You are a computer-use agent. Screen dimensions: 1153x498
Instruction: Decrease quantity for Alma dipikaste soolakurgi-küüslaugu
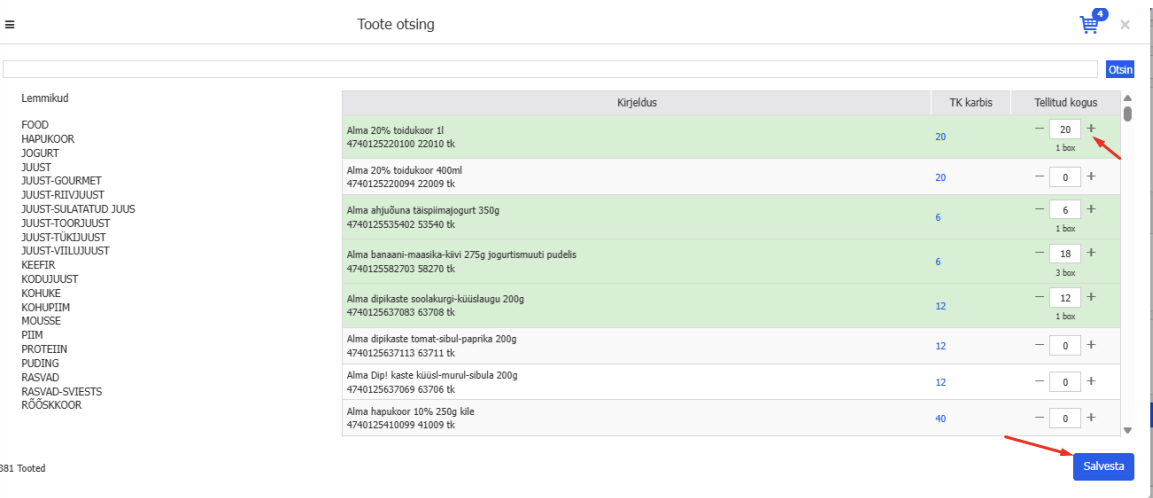pos(1040,297)
